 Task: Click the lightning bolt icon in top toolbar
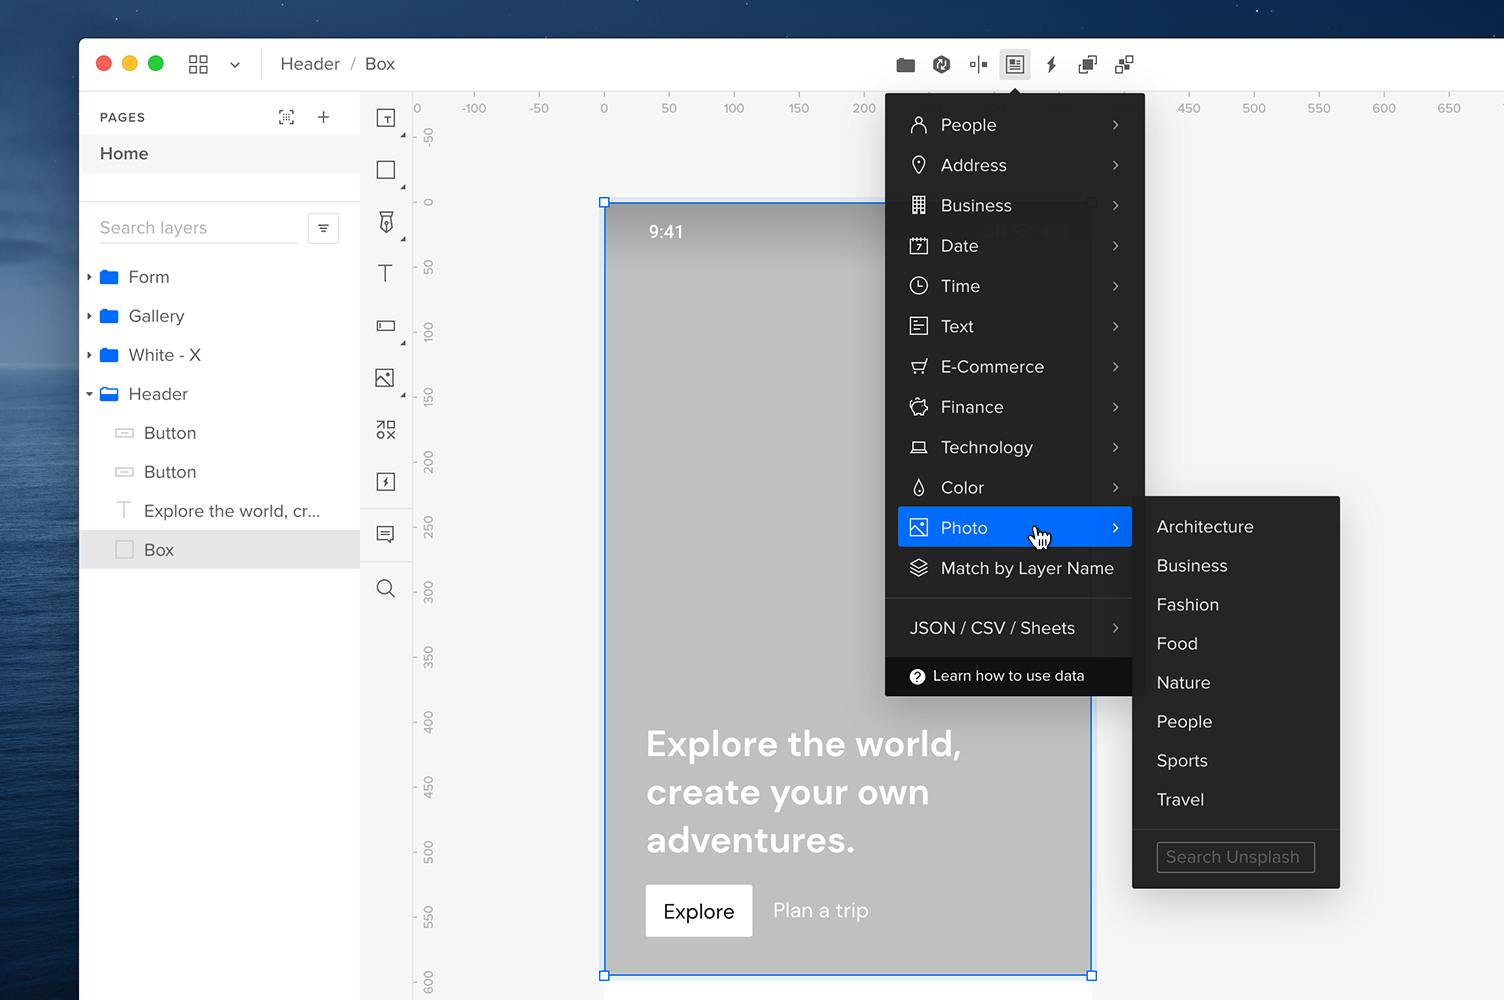pyautogui.click(x=1051, y=65)
